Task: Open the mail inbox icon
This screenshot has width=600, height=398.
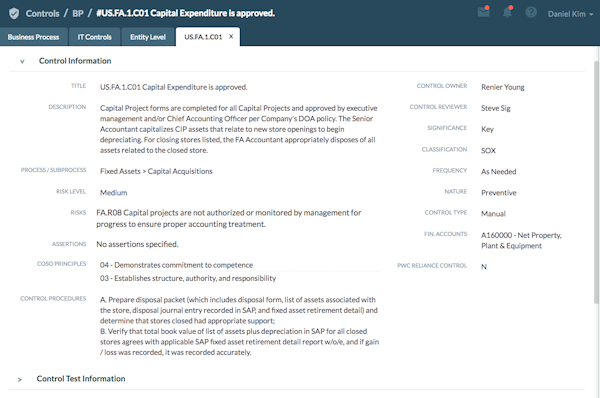Action: point(484,12)
